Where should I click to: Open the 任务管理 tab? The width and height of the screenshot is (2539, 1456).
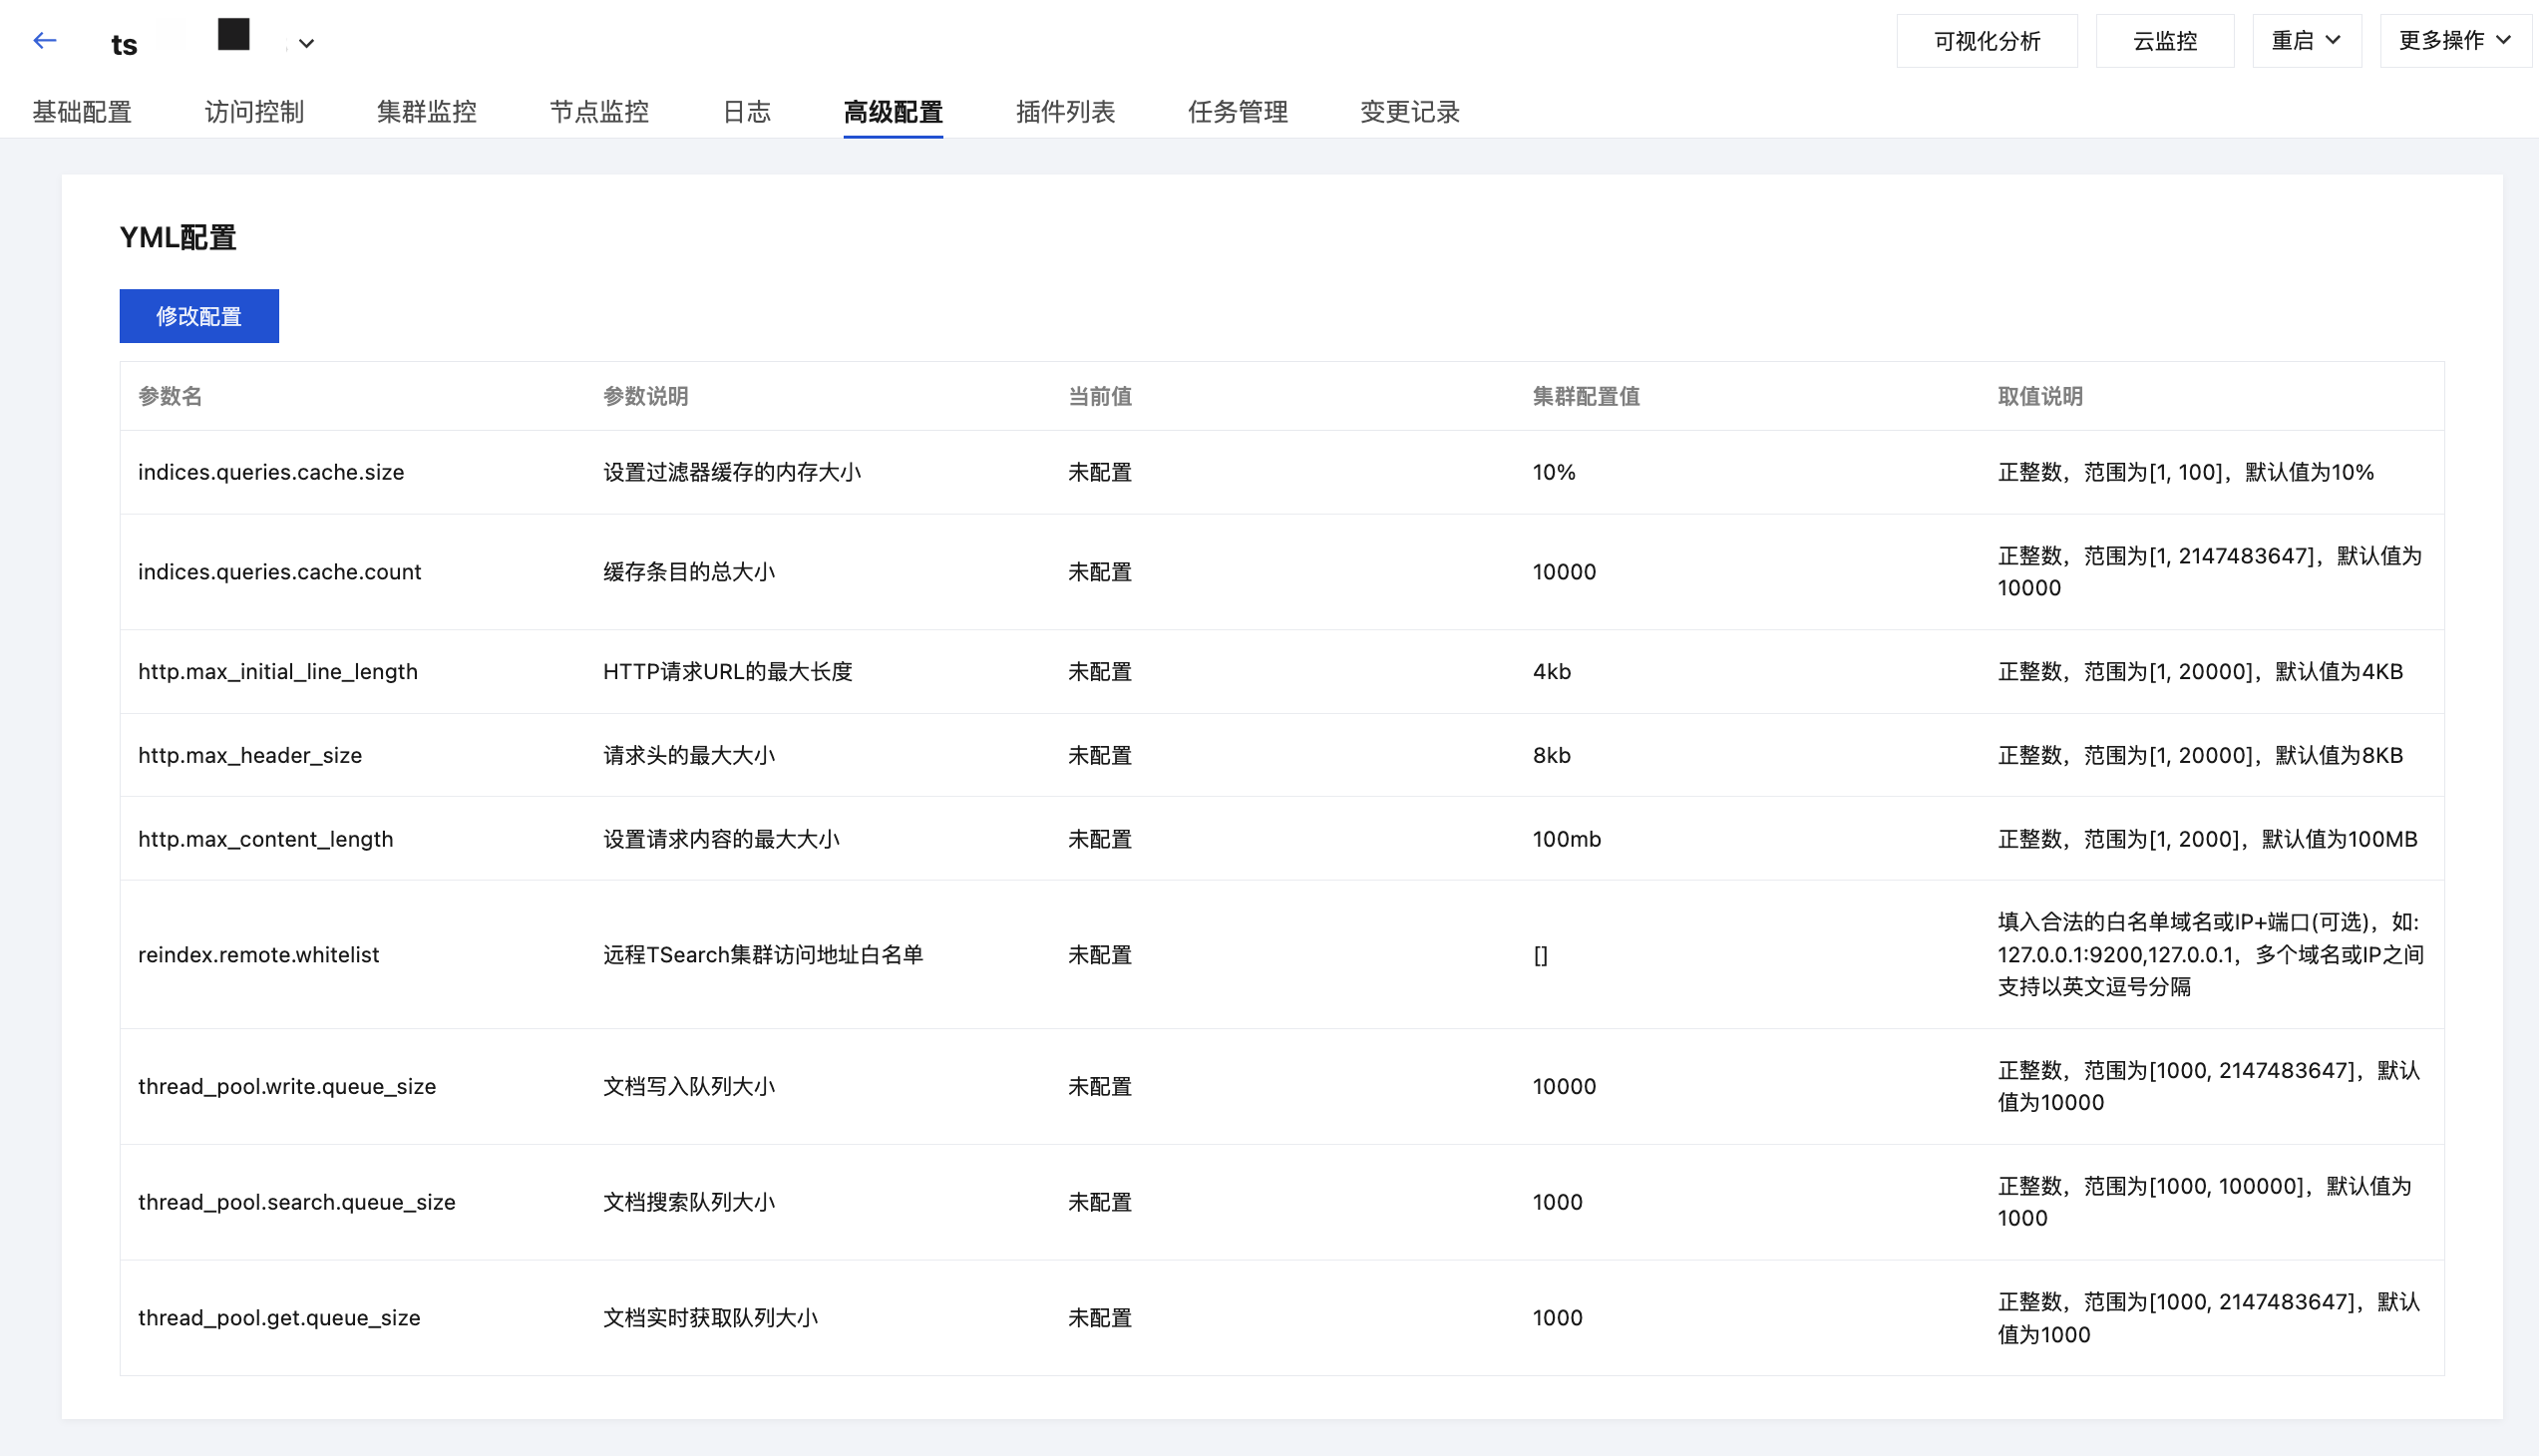(x=1237, y=112)
